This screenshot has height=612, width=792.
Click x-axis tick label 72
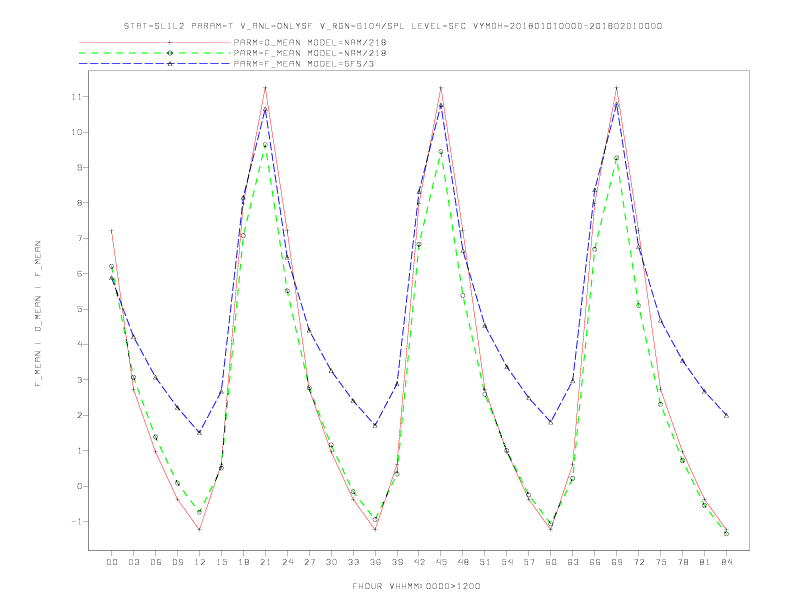click(x=638, y=562)
